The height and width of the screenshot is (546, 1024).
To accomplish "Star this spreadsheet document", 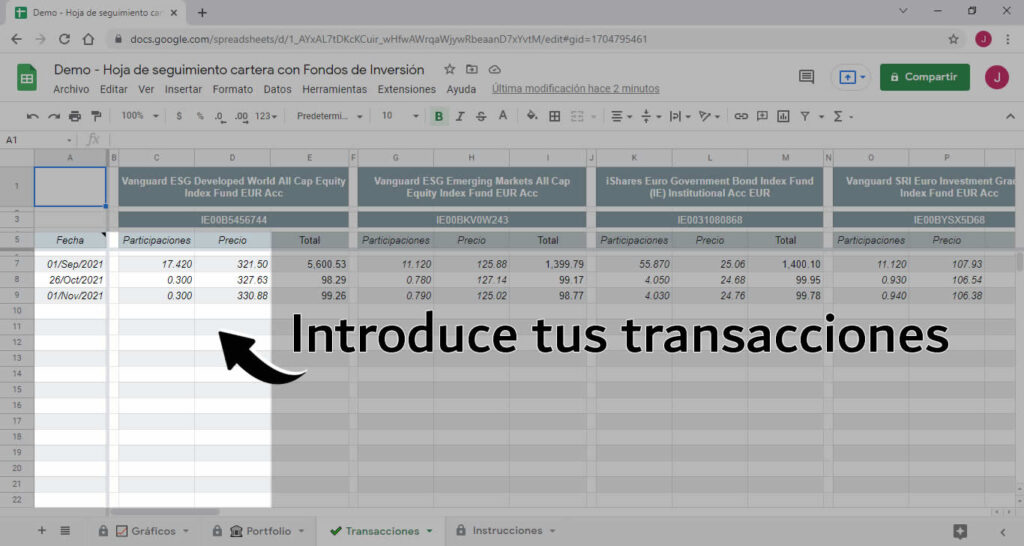I will tap(449, 69).
